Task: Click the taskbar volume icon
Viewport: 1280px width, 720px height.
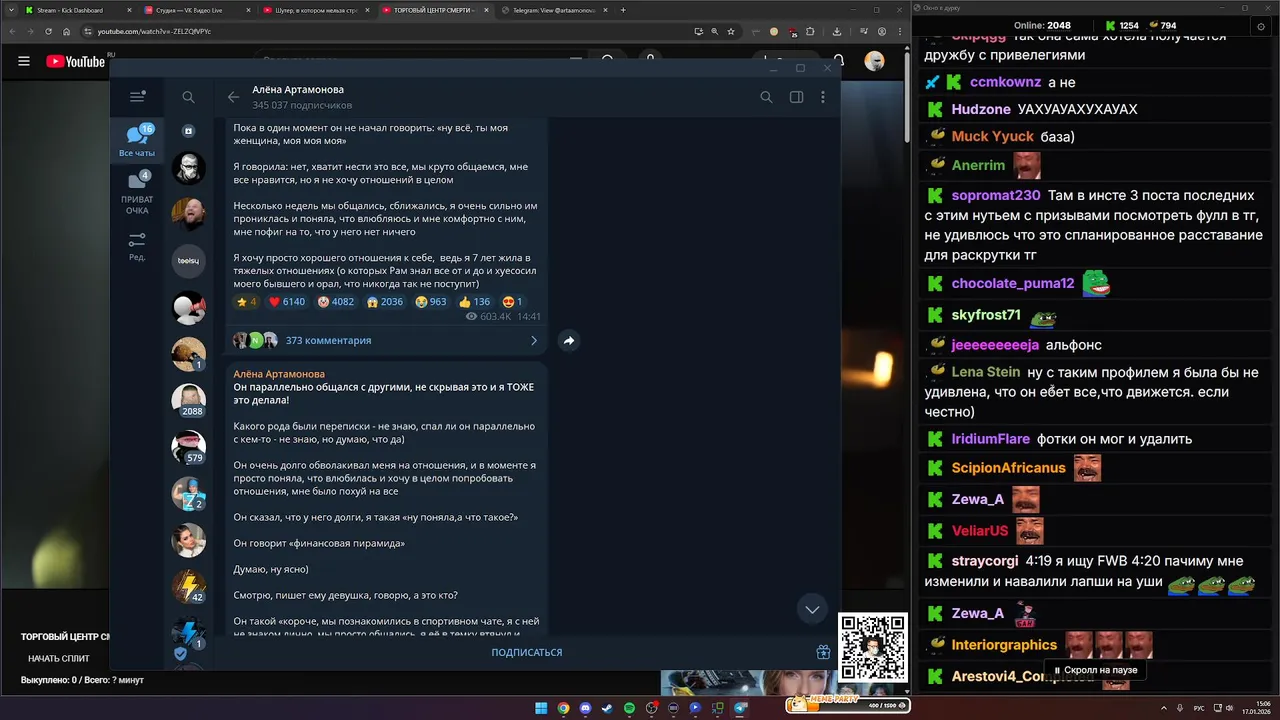Action: pos(1228,708)
